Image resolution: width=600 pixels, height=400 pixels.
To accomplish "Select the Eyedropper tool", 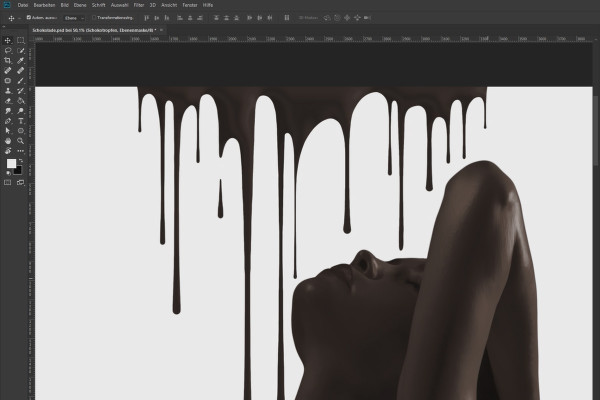I will click(21, 60).
